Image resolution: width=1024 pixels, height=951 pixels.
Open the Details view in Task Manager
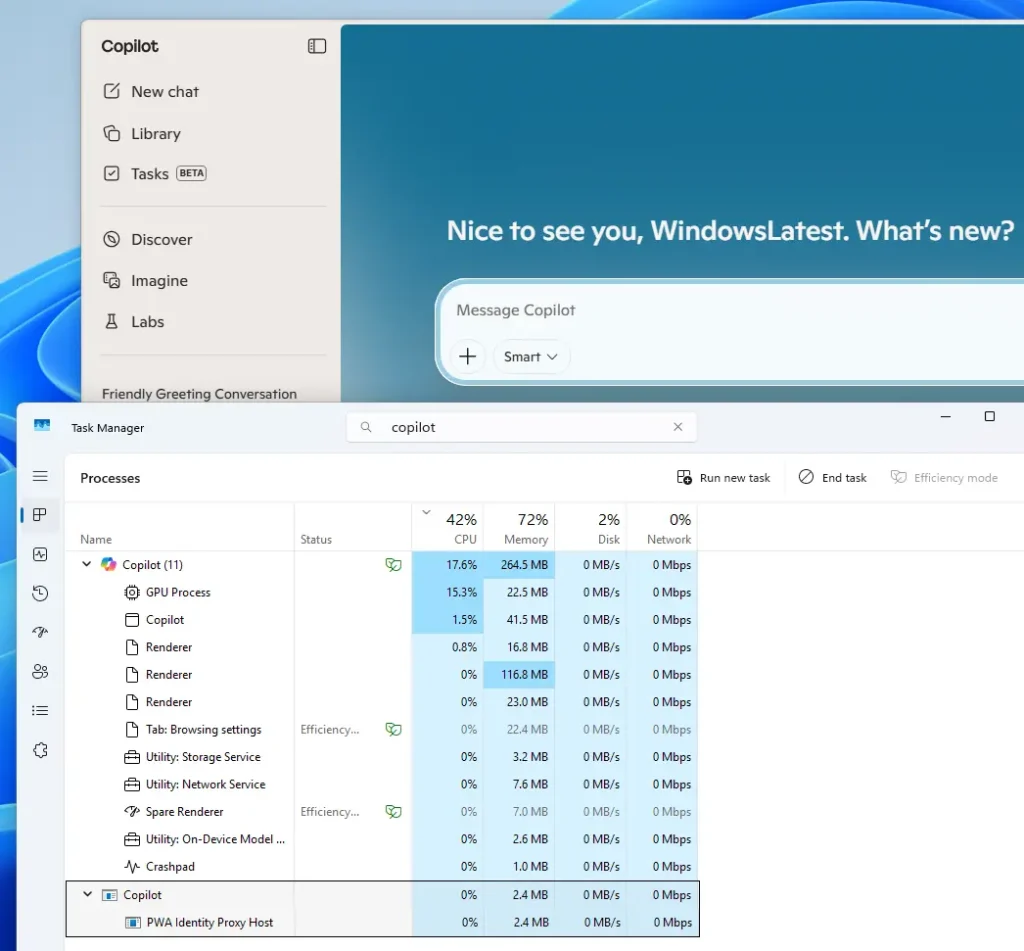(x=40, y=710)
